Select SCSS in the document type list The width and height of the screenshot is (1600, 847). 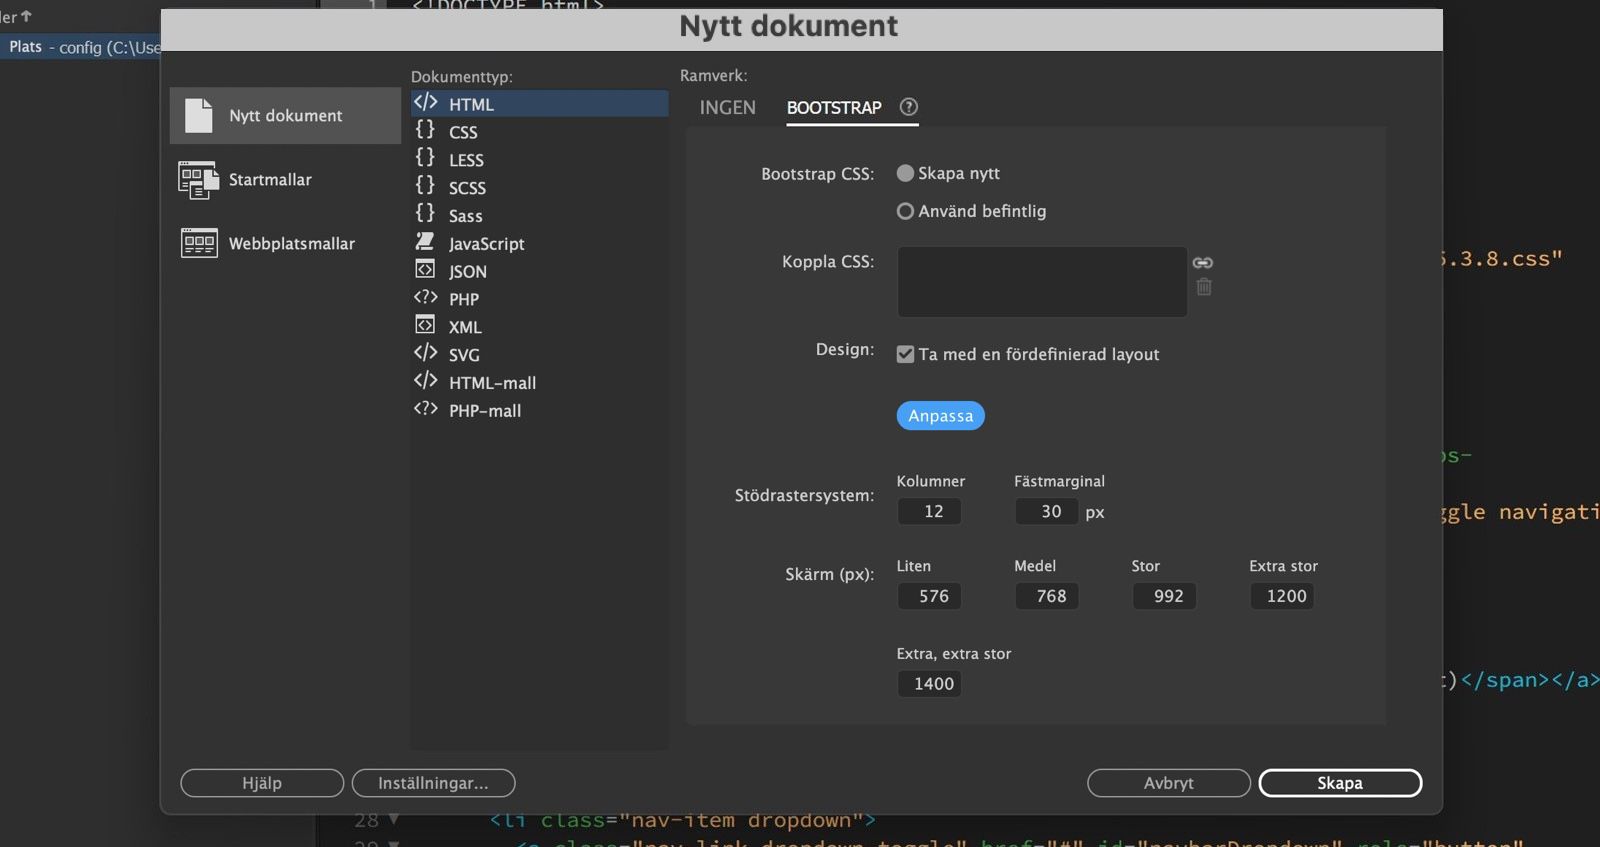tap(540, 188)
